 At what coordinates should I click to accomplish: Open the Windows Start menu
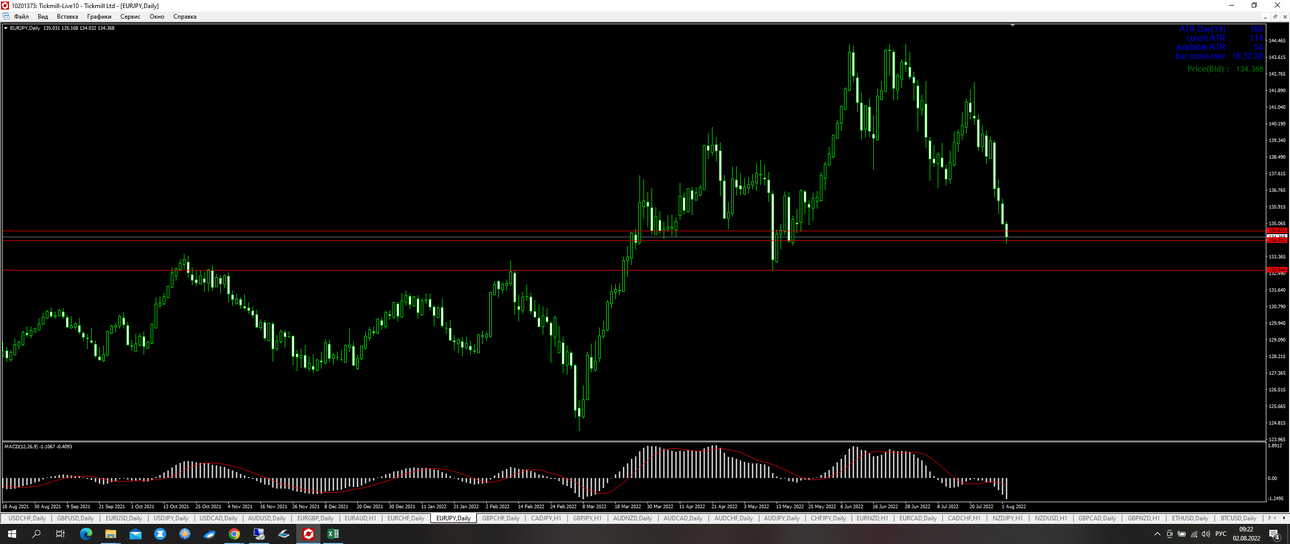tap(12, 534)
